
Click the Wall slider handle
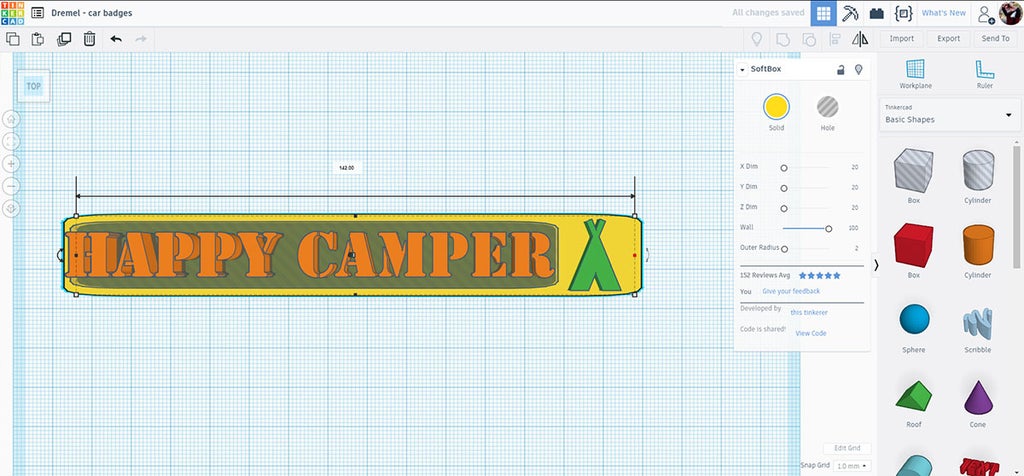[x=828, y=229]
